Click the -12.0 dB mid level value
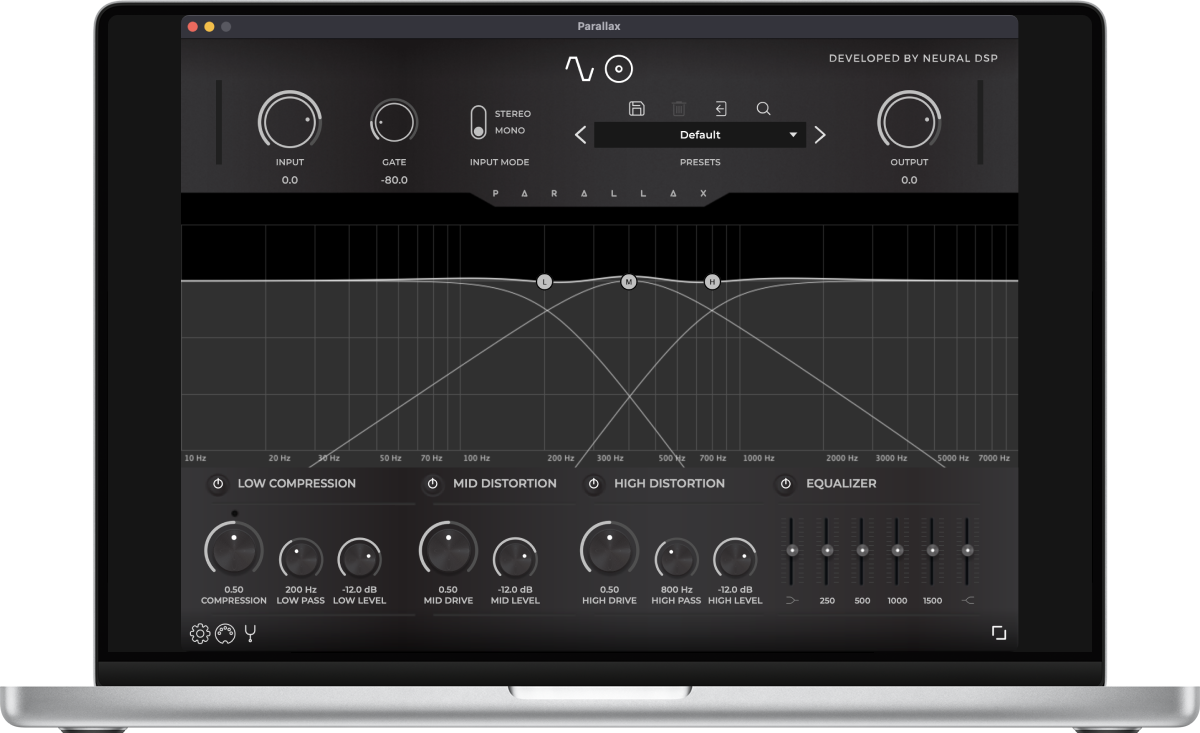Viewport: 1200px width, 733px height. click(x=515, y=590)
